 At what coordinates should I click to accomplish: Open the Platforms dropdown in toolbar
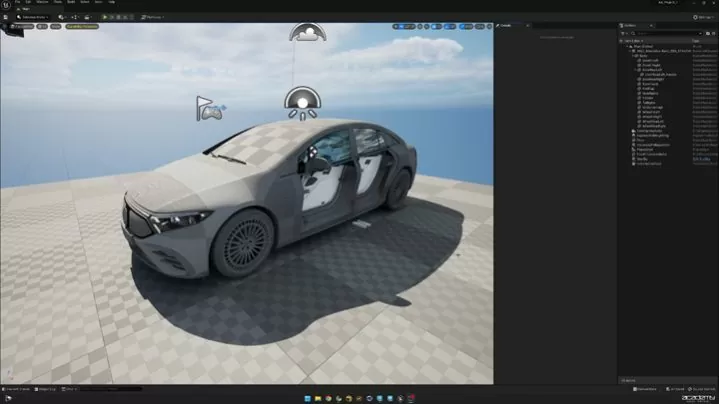(x=154, y=17)
